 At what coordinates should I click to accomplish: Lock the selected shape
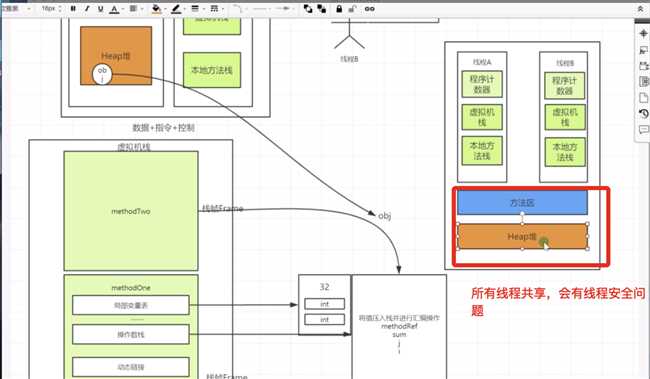[339, 9]
